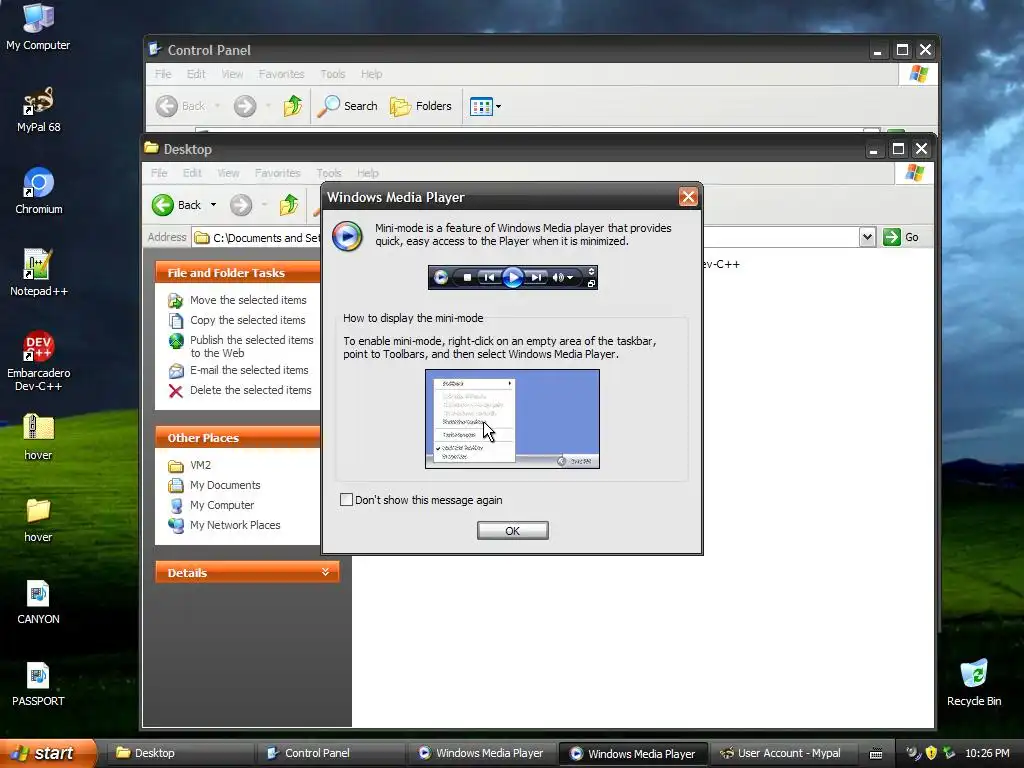Click the red X delete icon in tasks

point(176,391)
